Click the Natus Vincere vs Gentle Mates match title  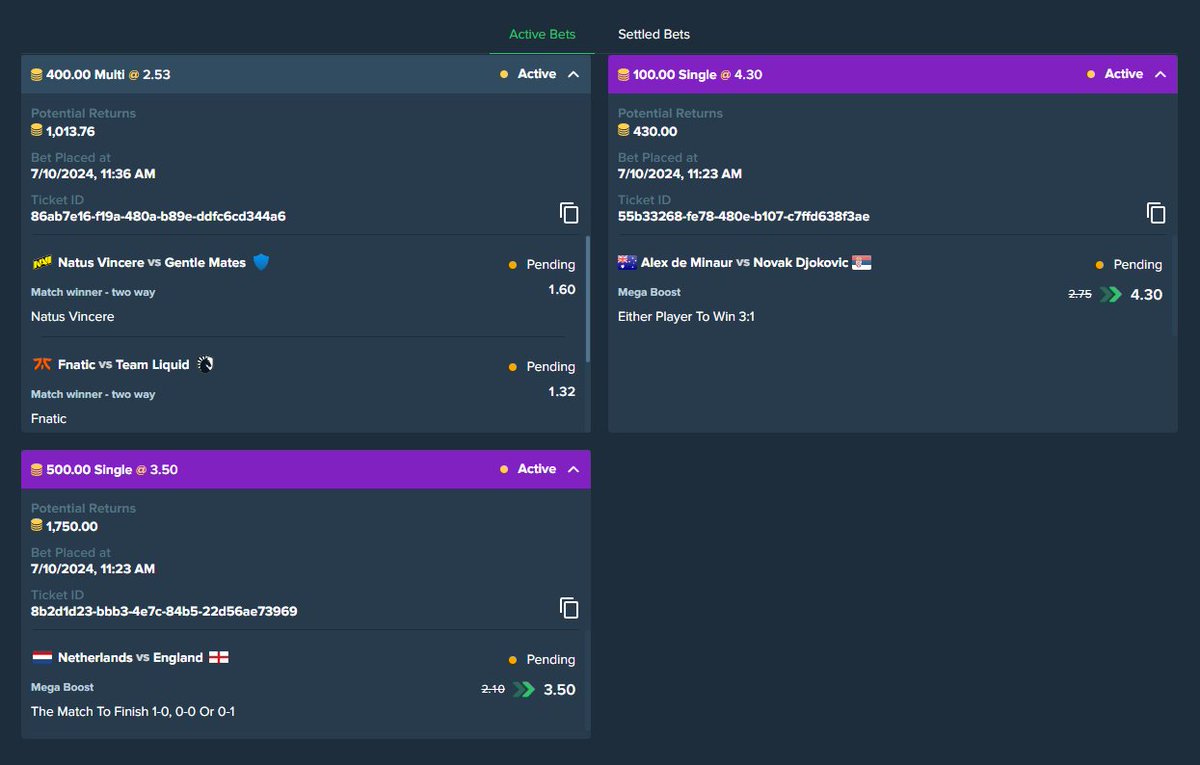pos(152,263)
